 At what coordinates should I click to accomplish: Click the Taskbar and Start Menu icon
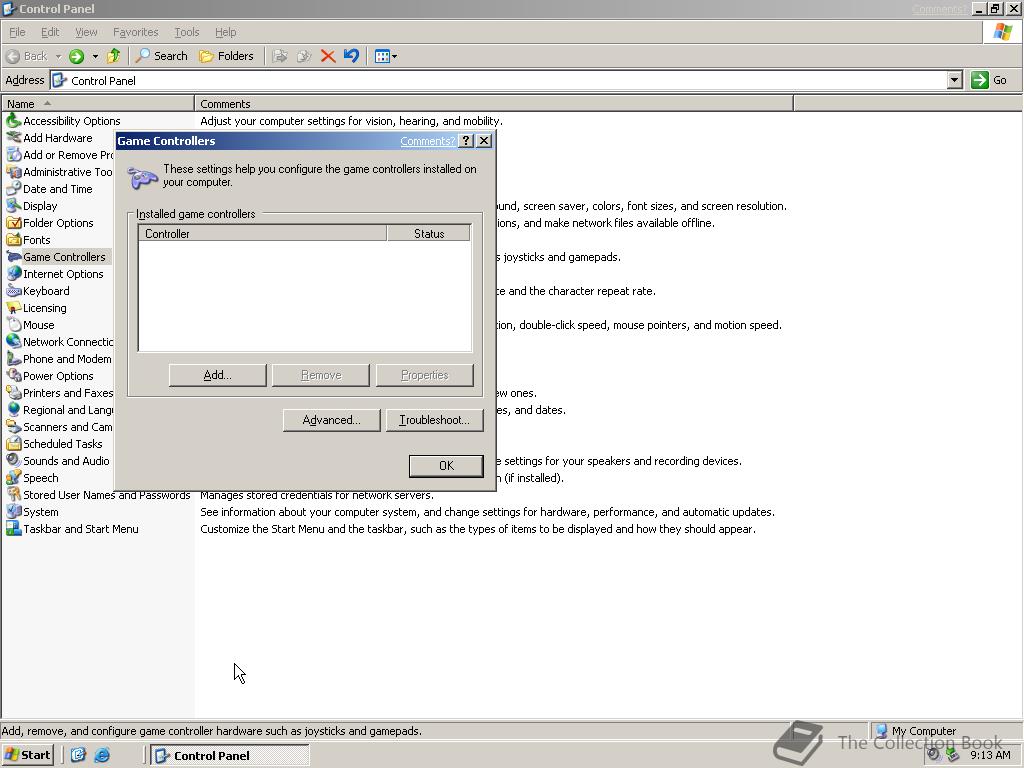pos(13,528)
